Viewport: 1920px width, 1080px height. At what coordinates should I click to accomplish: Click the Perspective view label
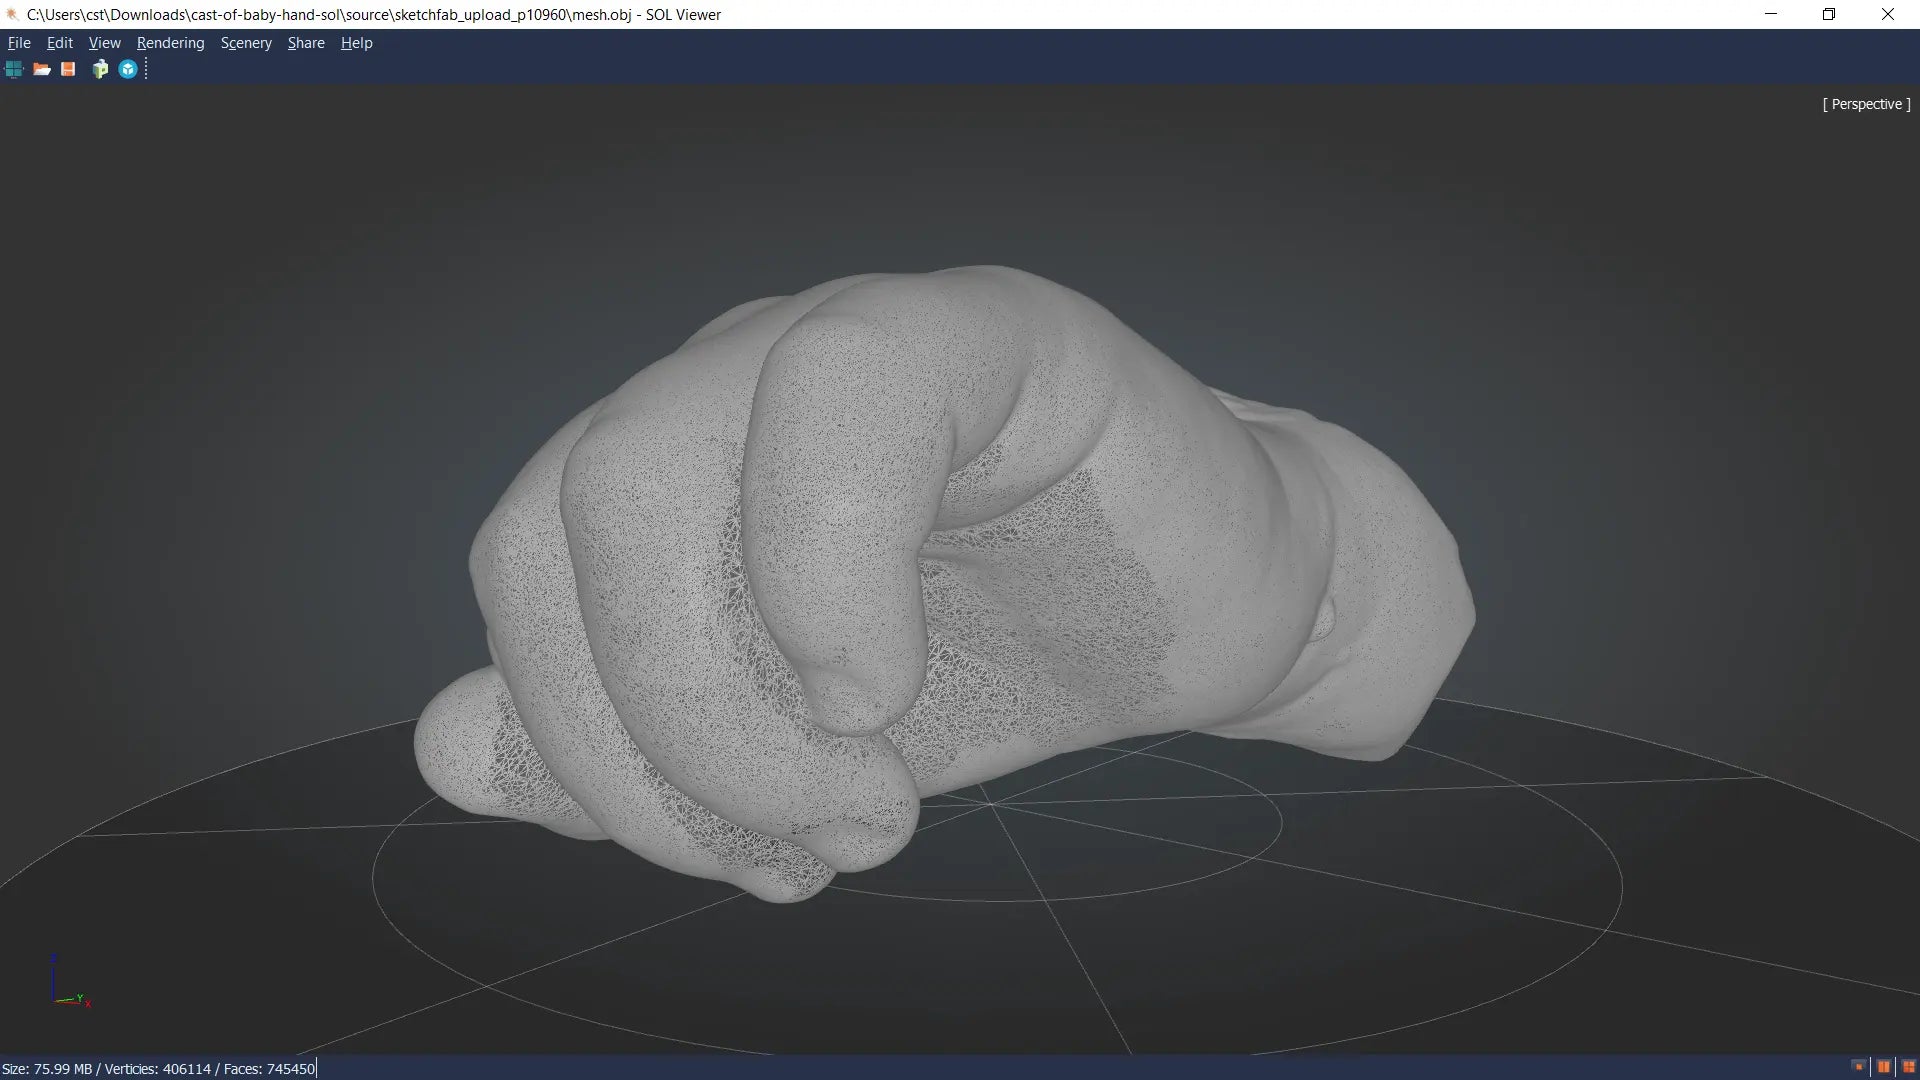pyautogui.click(x=1866, y=104)
